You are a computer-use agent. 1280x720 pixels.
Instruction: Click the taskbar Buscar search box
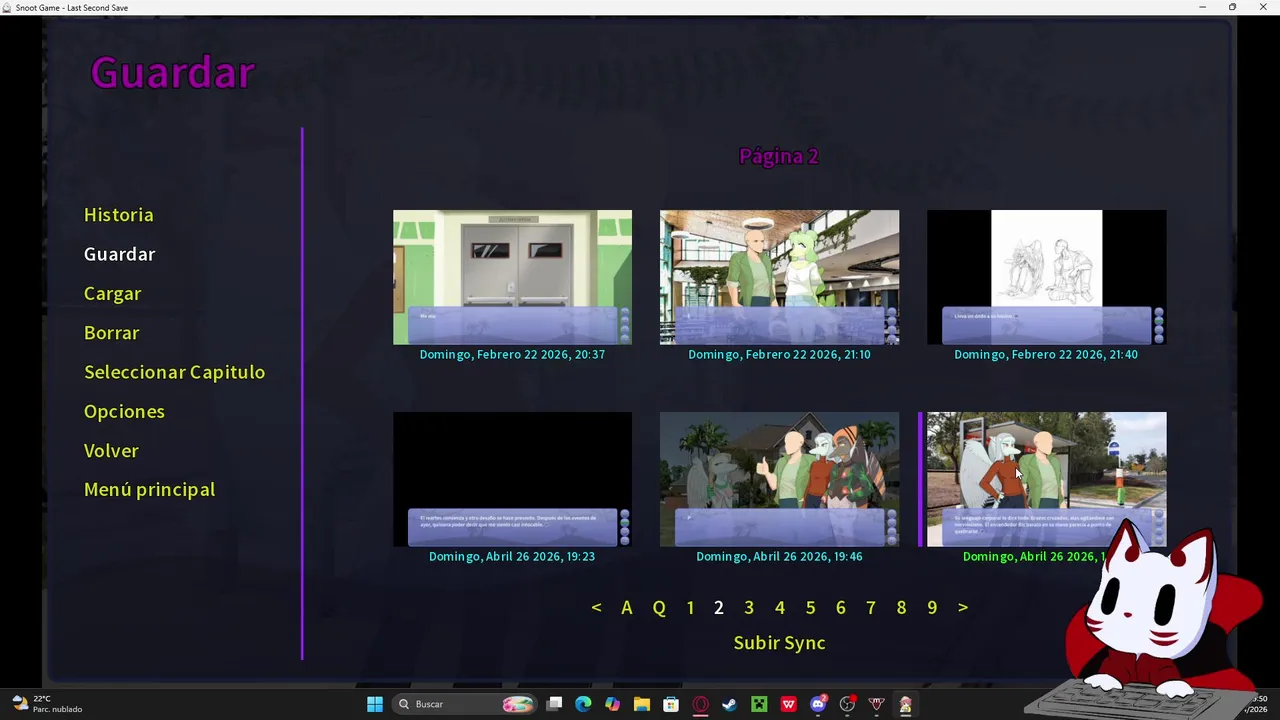click(x=464, y=704)
